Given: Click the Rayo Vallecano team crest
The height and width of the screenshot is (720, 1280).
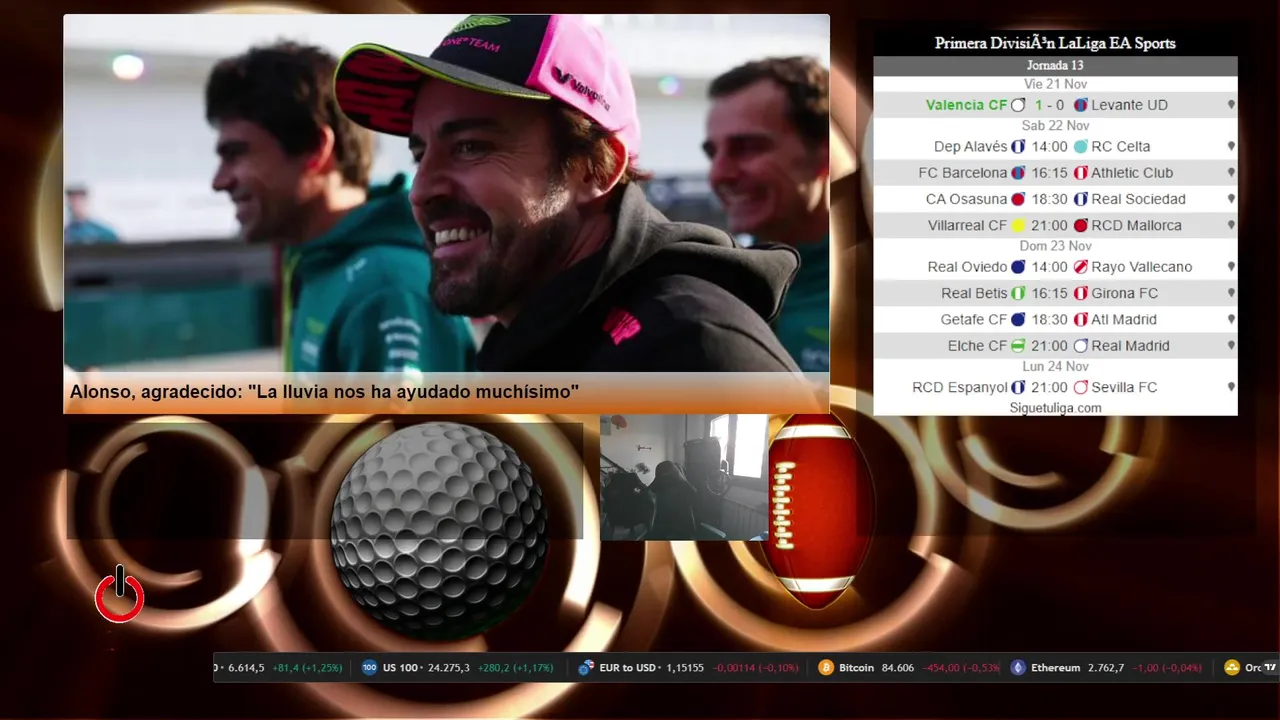Looking at the screenshot, I should coord(1081,267).
